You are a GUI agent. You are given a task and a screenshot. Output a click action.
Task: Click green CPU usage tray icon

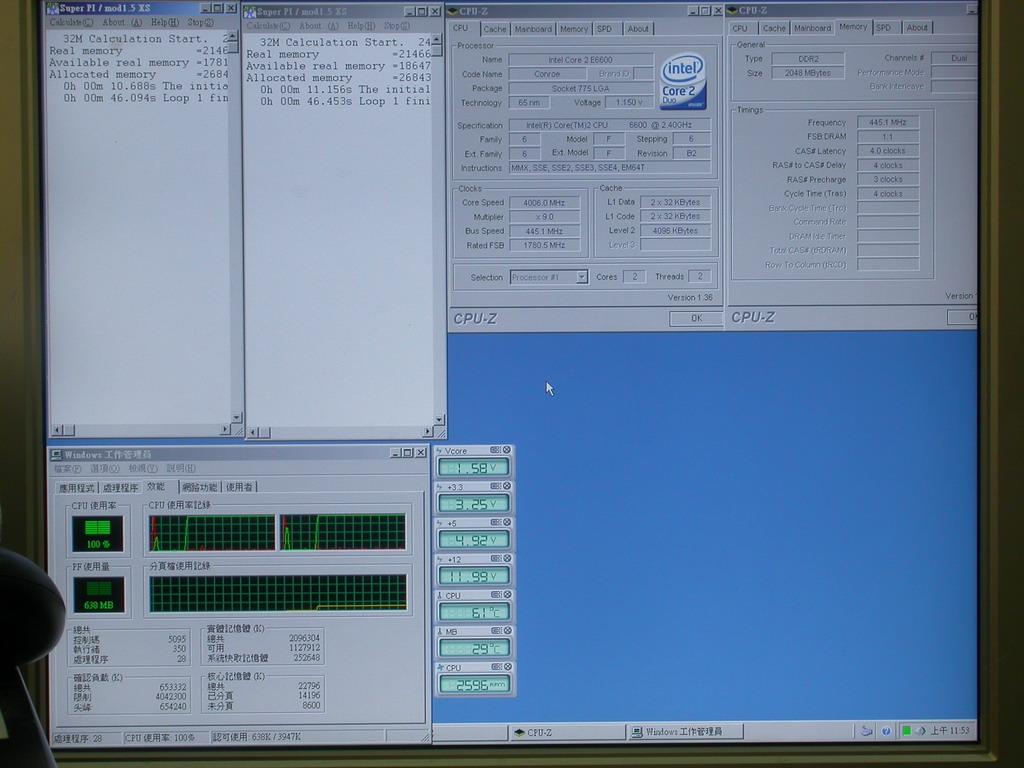pyautogui.click(x=906, y=730)
